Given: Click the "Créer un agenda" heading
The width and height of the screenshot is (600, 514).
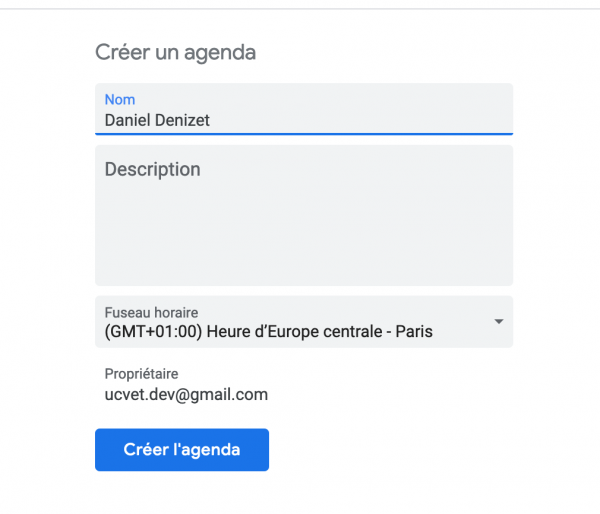Looking at the screenshot, I should [x=175, y=52].
